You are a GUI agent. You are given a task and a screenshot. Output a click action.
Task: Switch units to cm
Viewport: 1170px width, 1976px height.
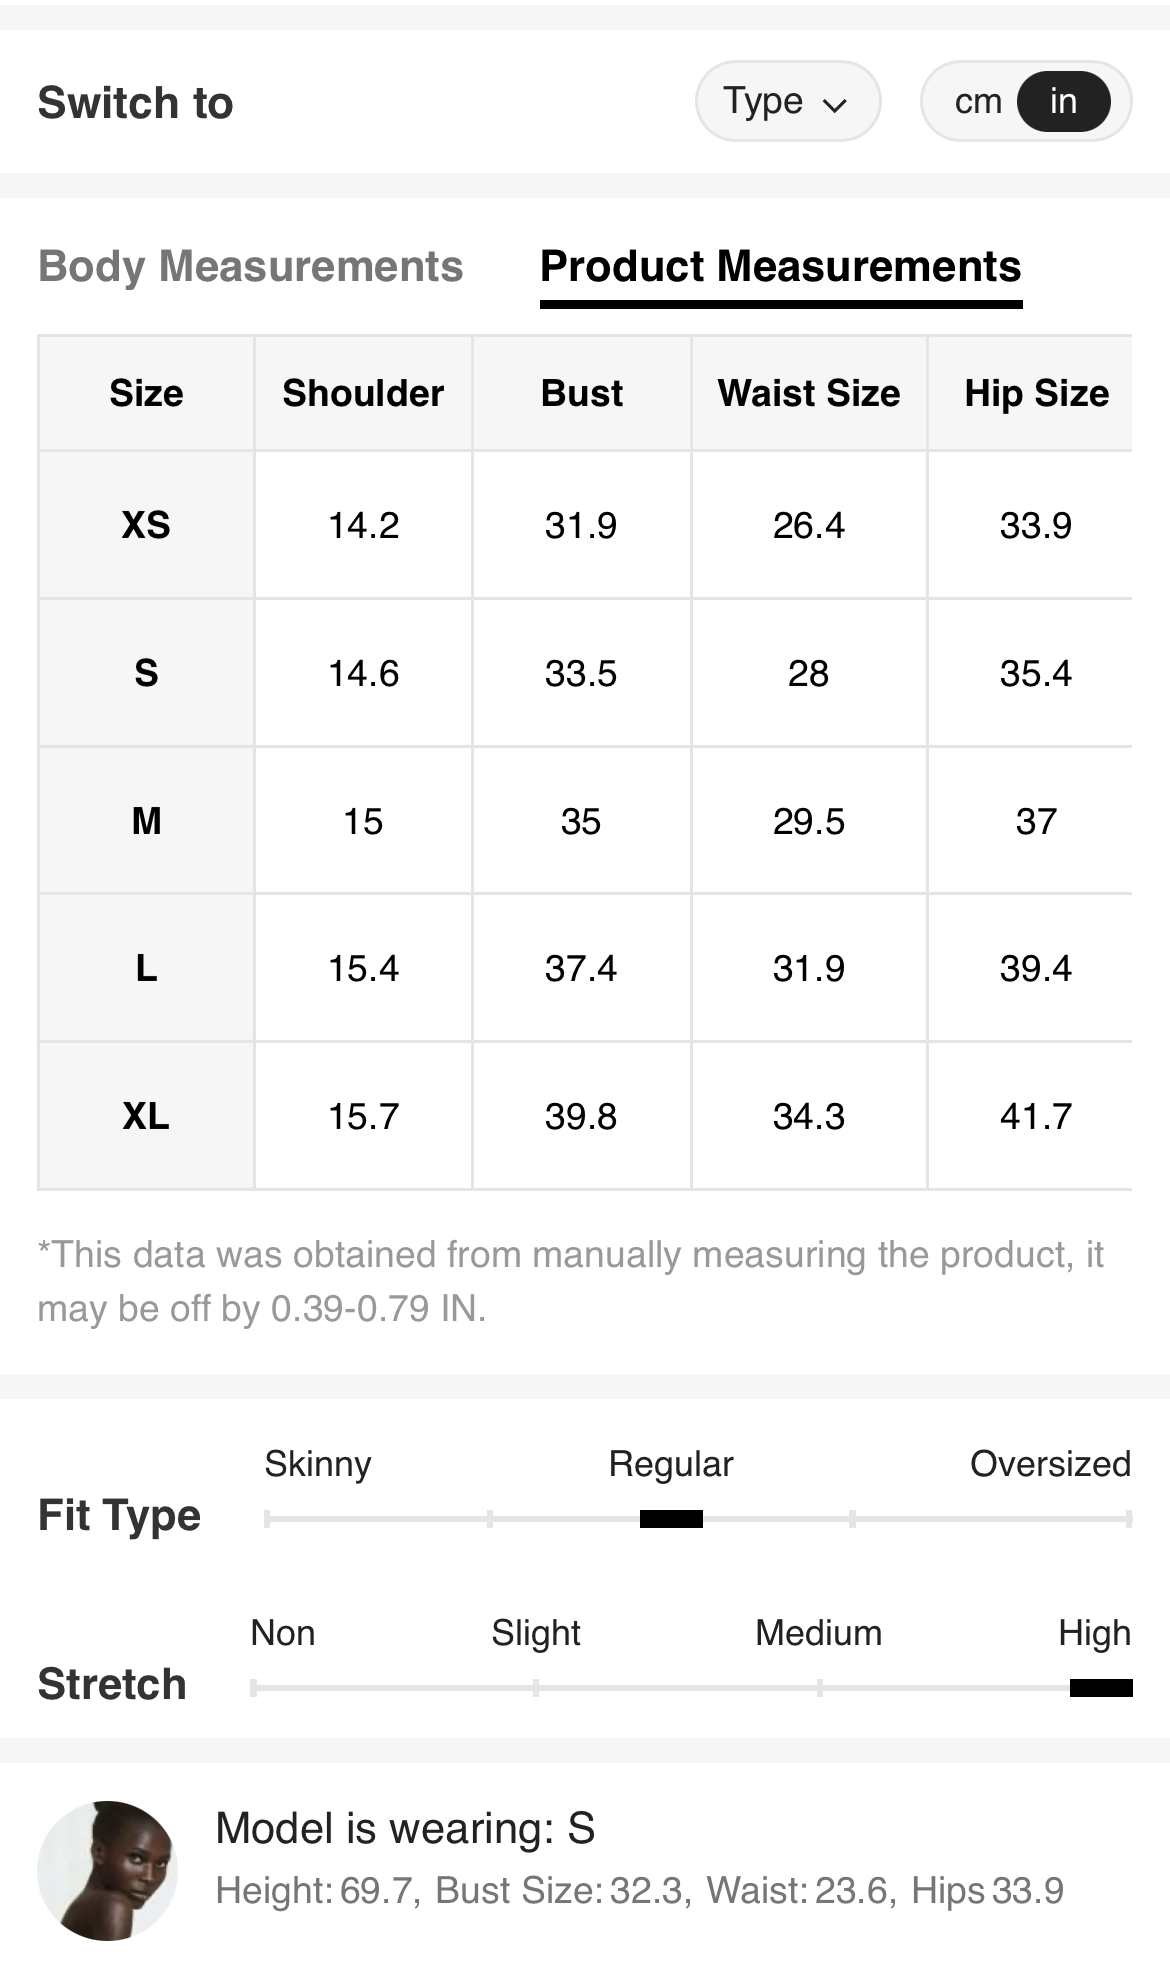[x=977, y=101]
